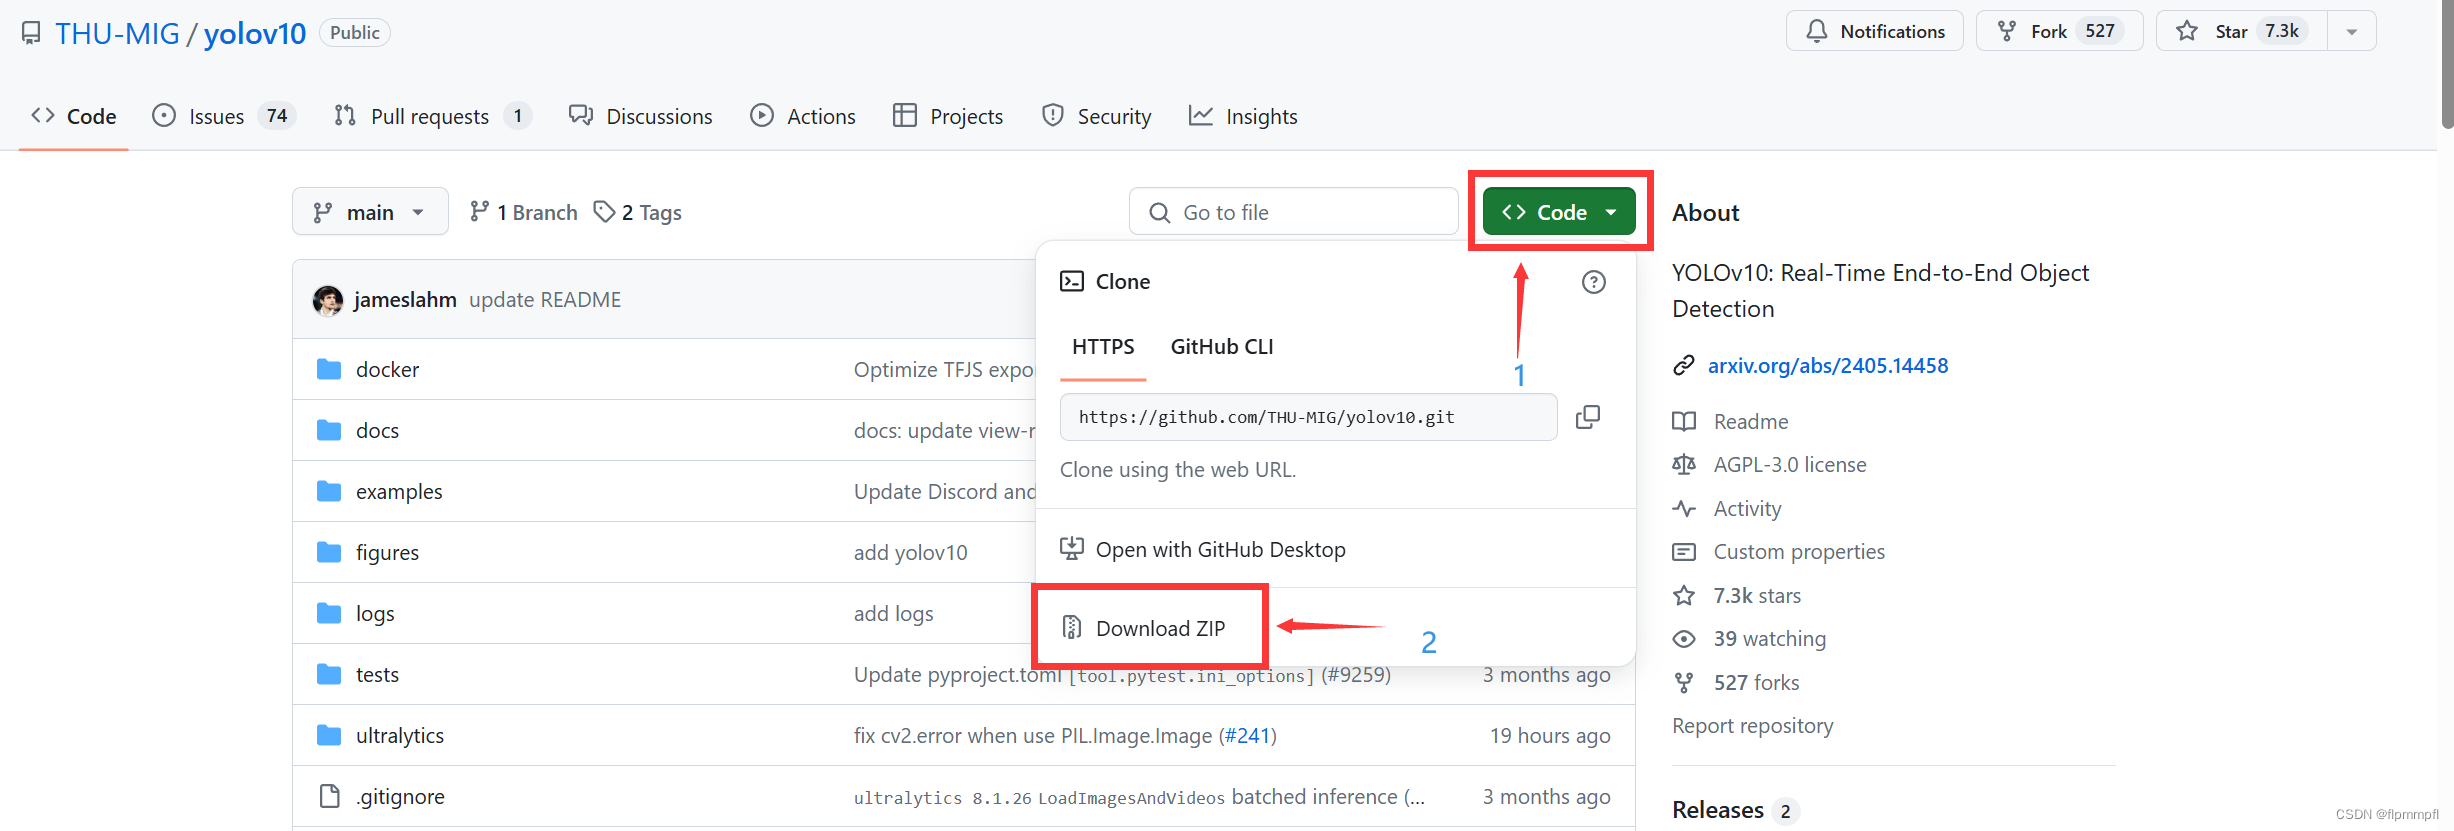Click the Activity pulse icon
Viewport: 2454px width, 831px height.
(1684, 508)
